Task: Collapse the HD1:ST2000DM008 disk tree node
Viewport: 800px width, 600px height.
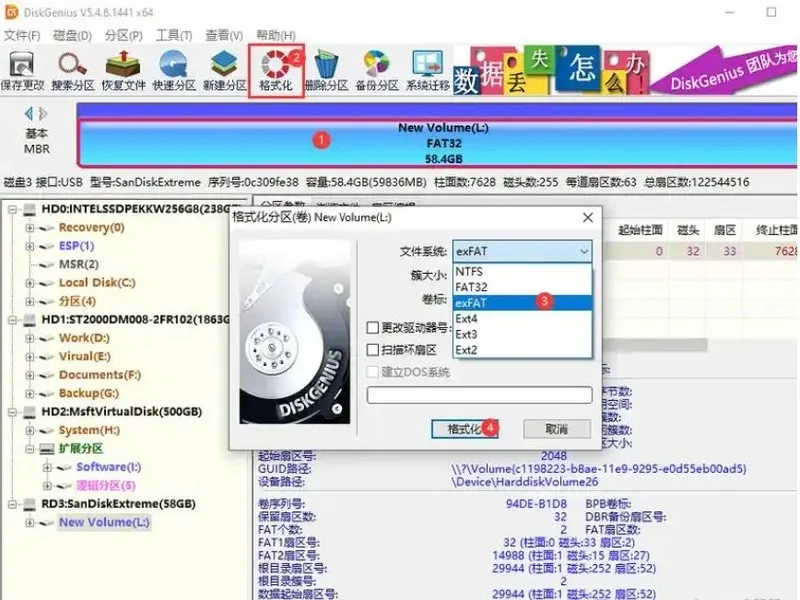Action: [11, 320]
